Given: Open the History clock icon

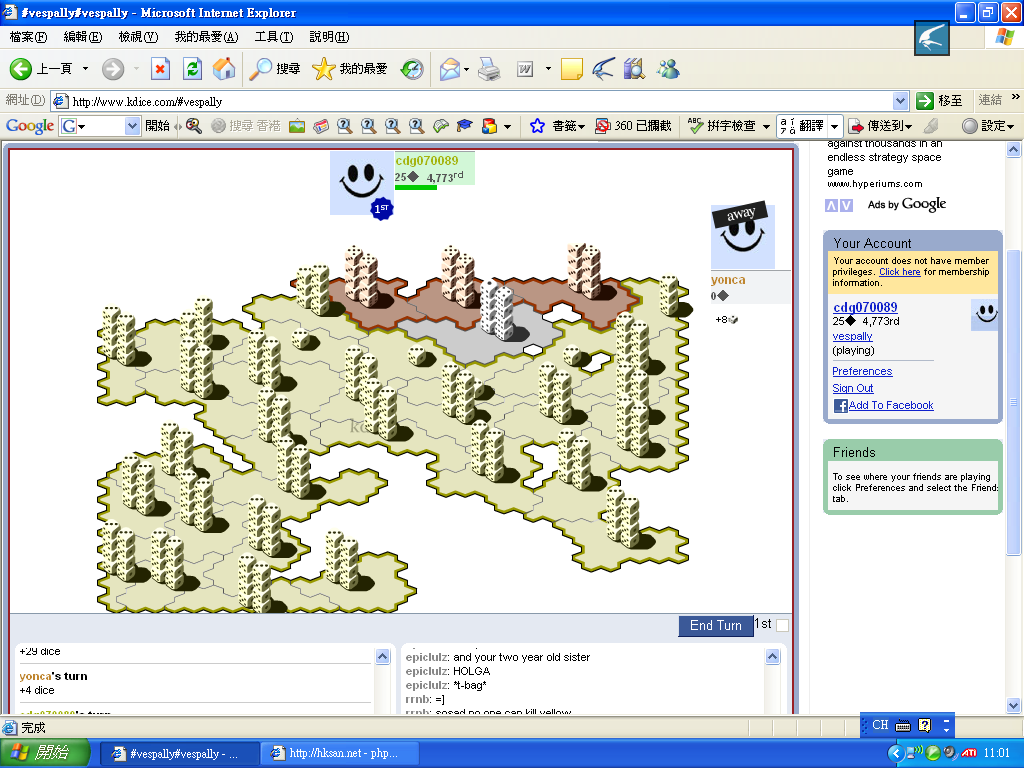Looking at the screenshot, I should tap(412, 69).
